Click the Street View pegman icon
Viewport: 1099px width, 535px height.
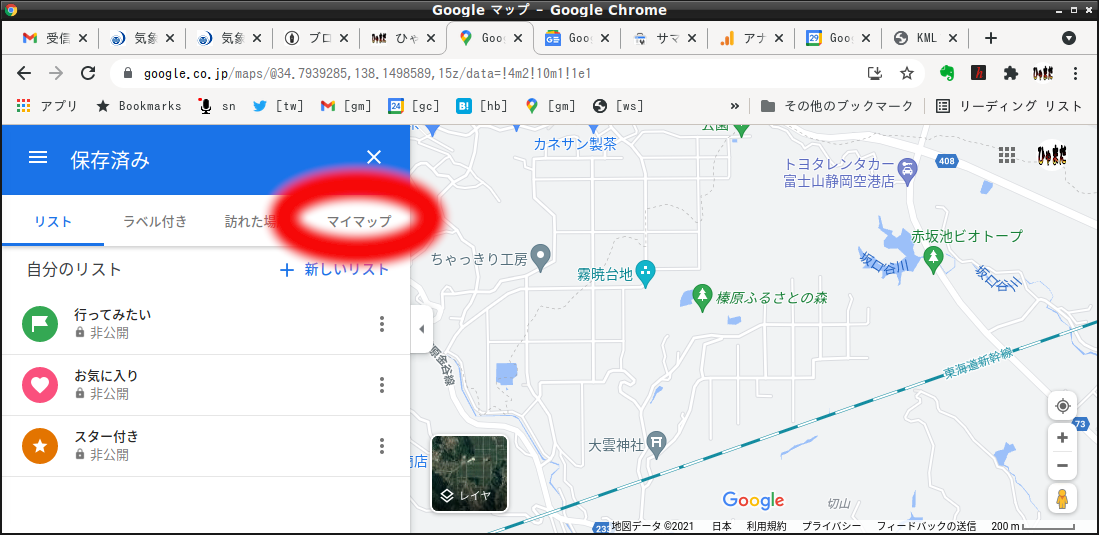(1063, 499)
